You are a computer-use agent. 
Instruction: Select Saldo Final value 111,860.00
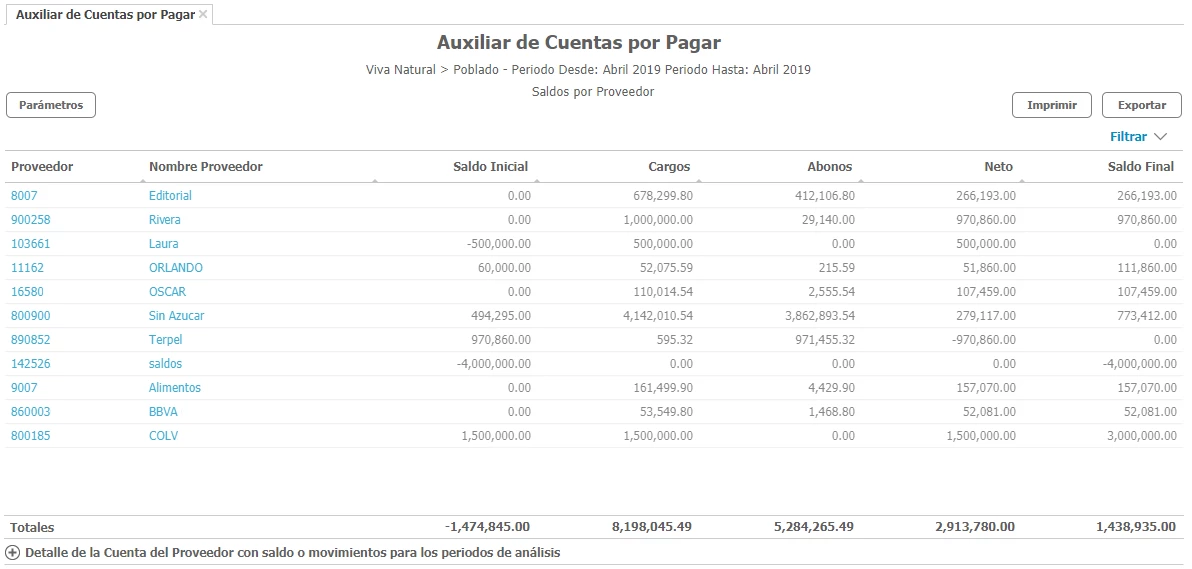[x=1146, y=268]
